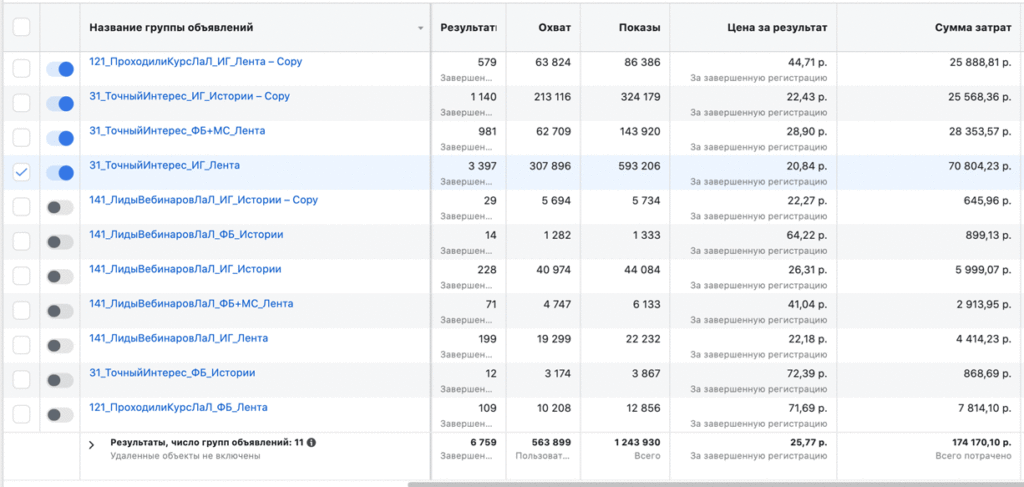The image size is (1024, 487).
Task: Open the 141_ЛидыВебинаровЛаЛ_ИГ_Истории ad set
Action: click(x=185, y=269)
